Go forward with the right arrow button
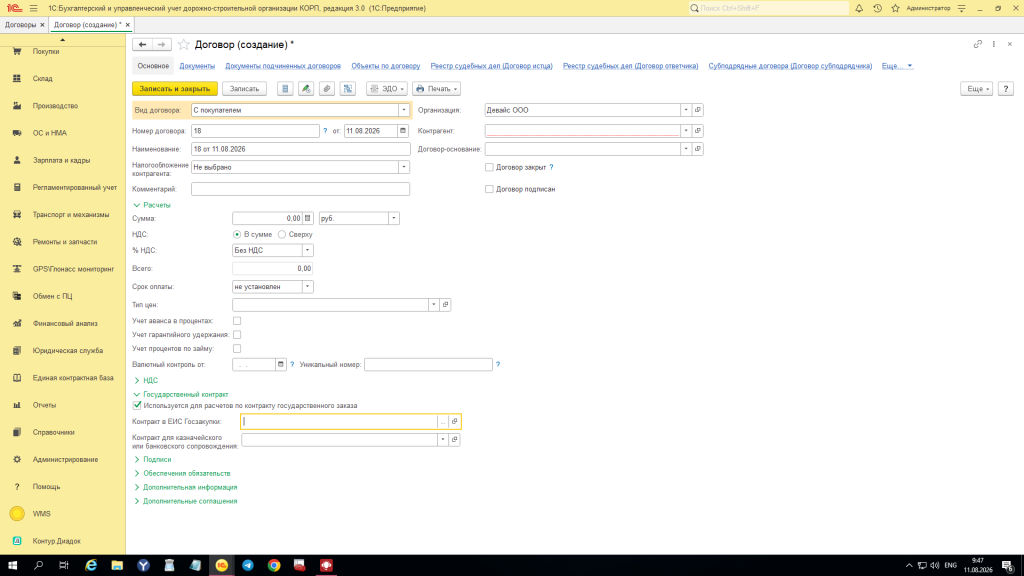 tap(161, 44)
